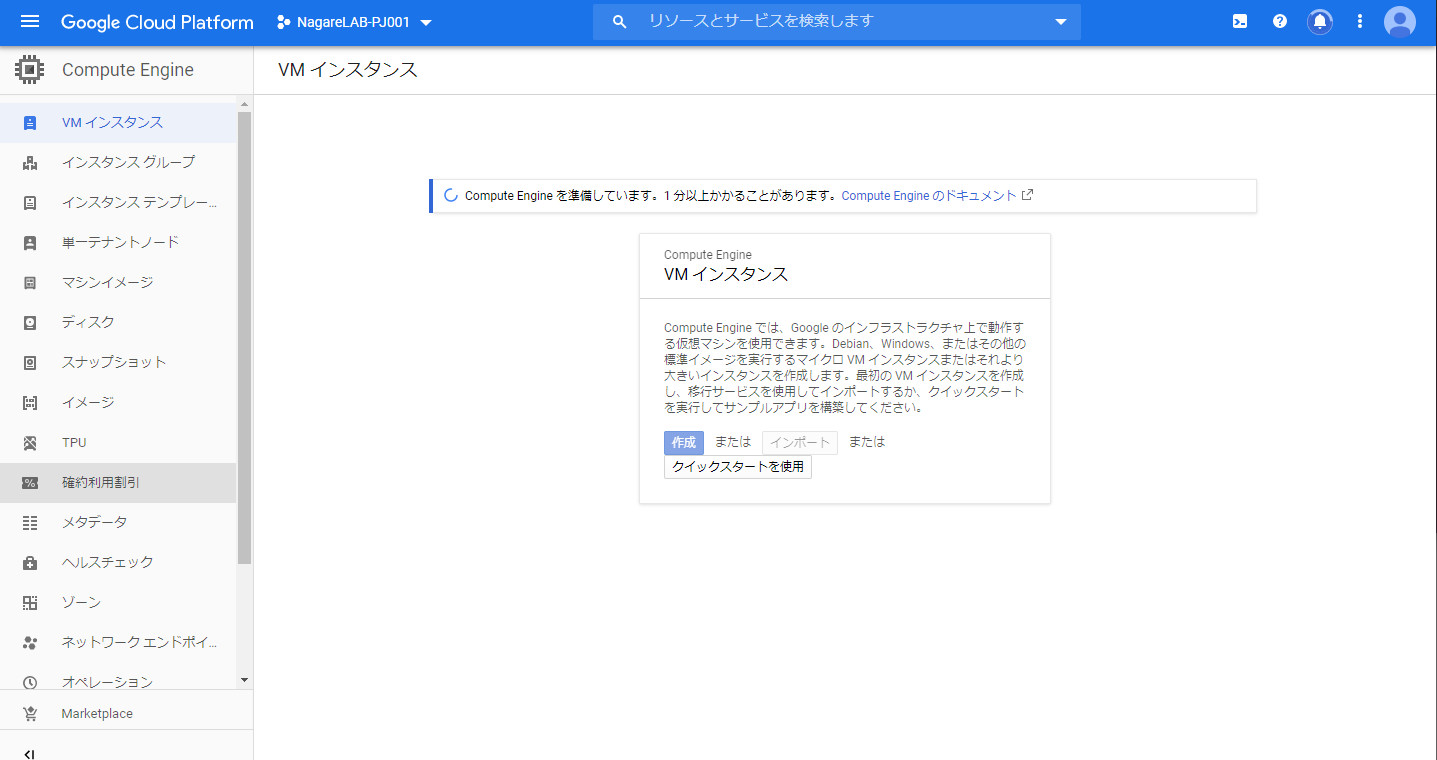Click the ヘルスチェック icon
This screenshot has height=760, width=1437.
(x=30, y=563)
